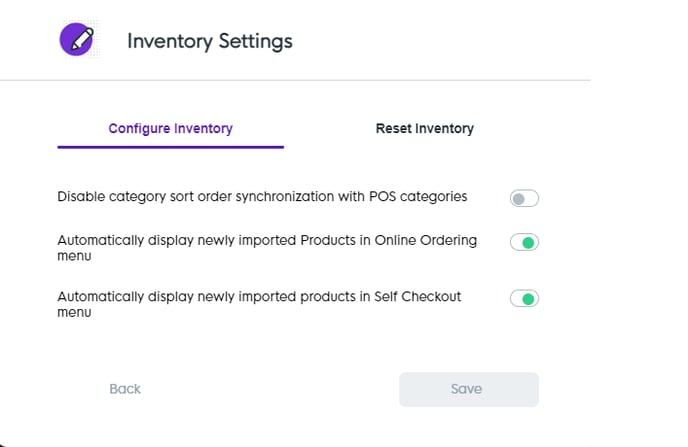Click the green knob of Self Checkout switch
The width and height of the screenshot is (688, 447).
pyautogui.click(x=530, y=298)
